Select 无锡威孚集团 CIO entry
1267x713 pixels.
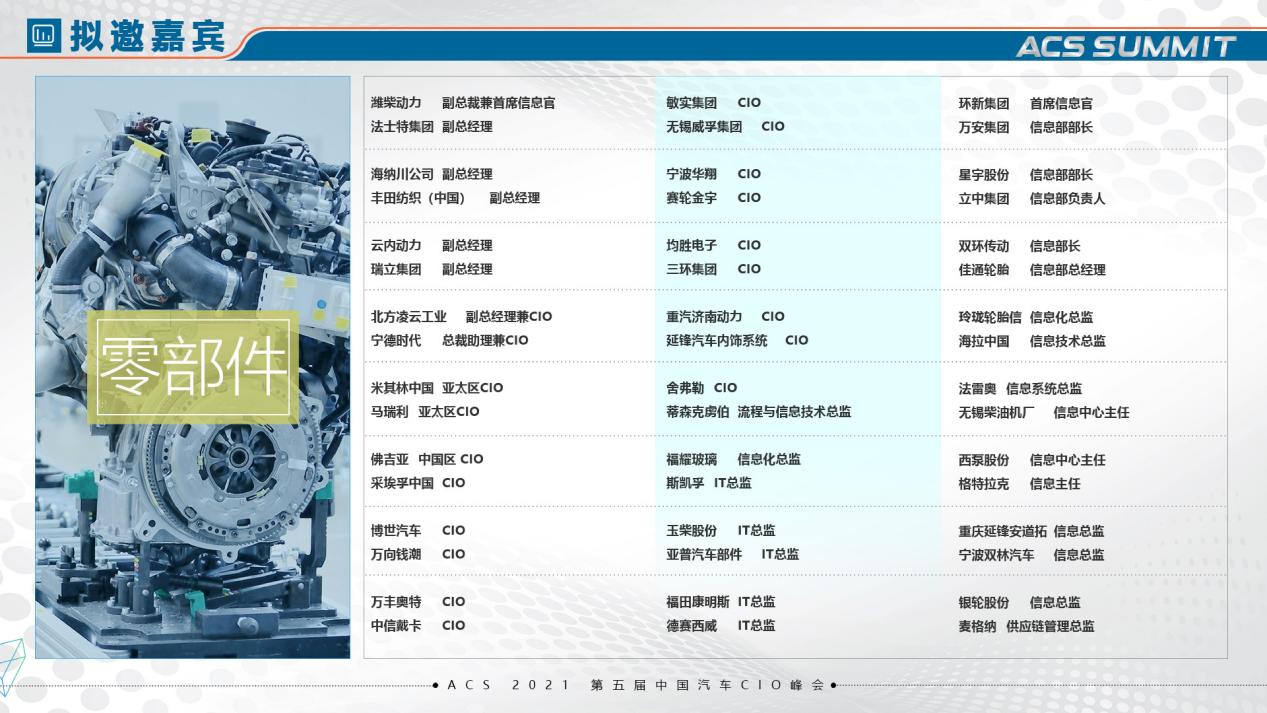coord(726,127)
